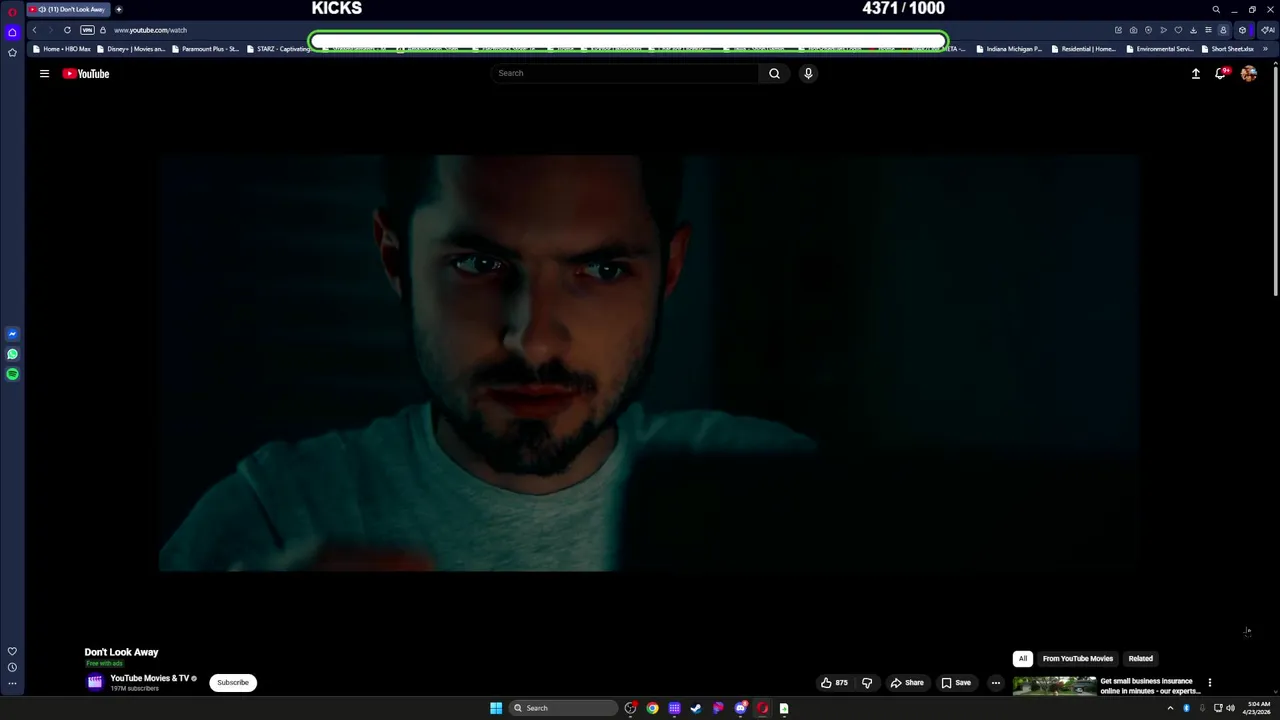Open the Residential | Home... bookmark

point(1084,49)
